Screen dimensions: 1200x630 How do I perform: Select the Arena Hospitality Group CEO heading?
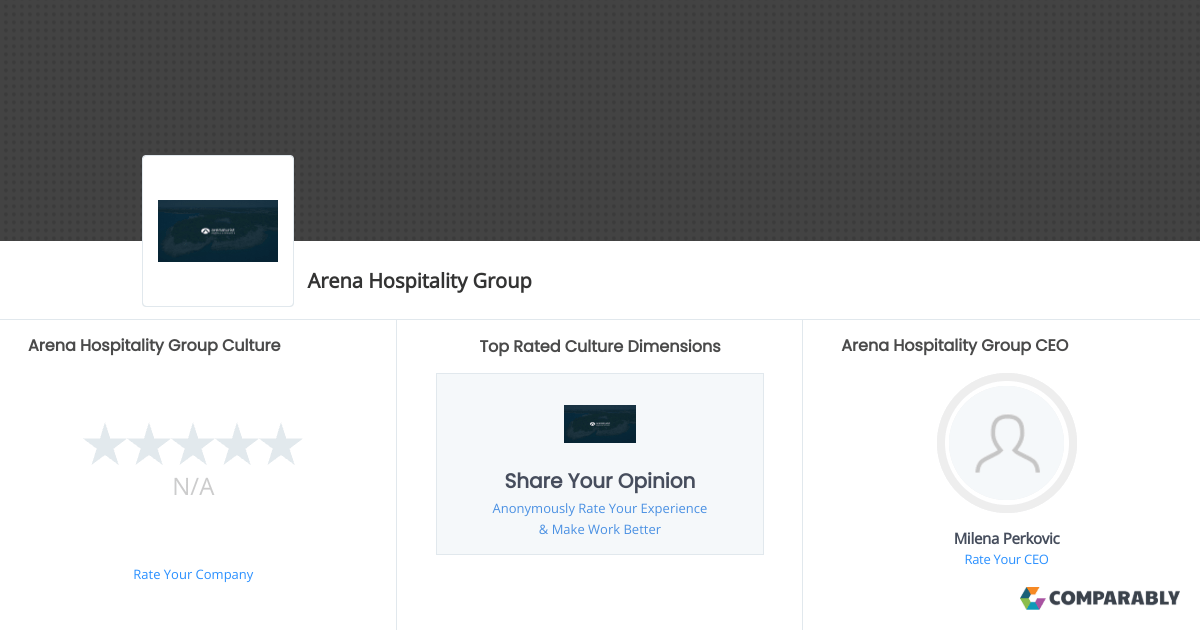pyautogui.click(x=955, y=345)
